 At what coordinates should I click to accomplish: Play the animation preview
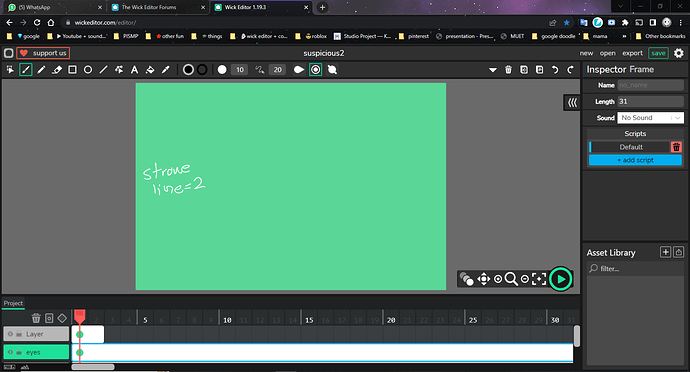[x=561, y=279]
